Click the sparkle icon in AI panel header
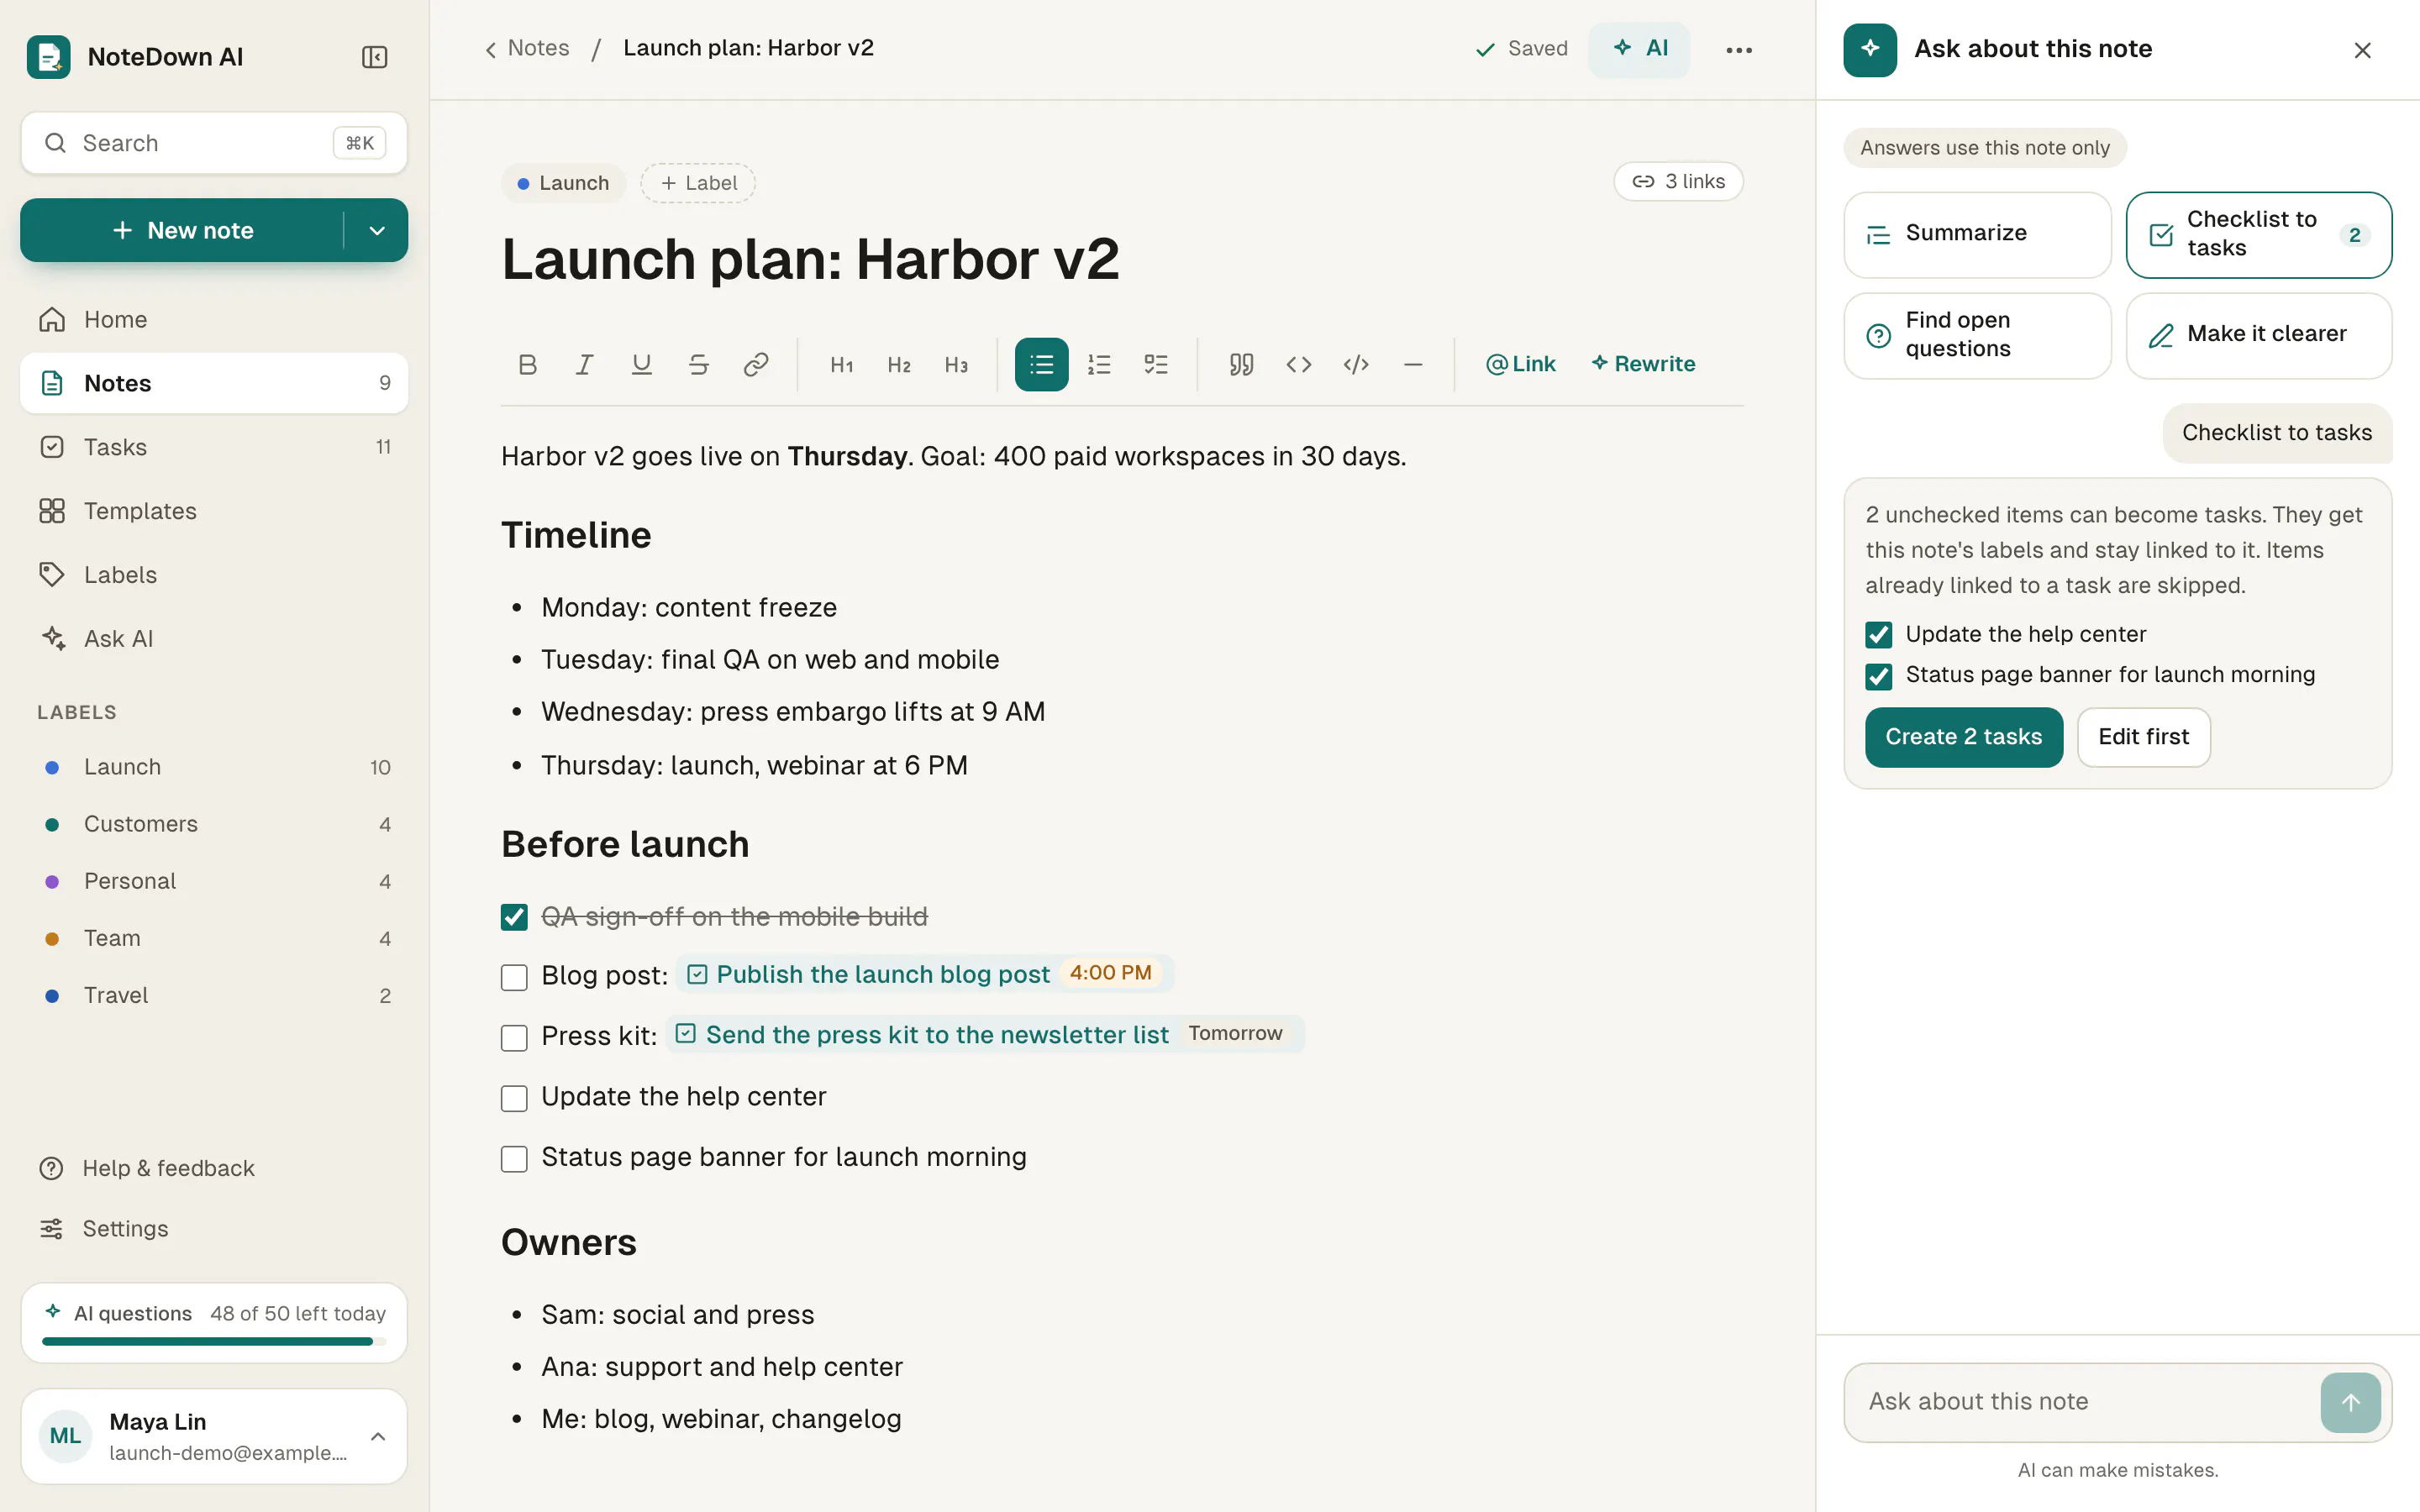Screen dimensions: 2420x1512 [x=1869, y=49]
